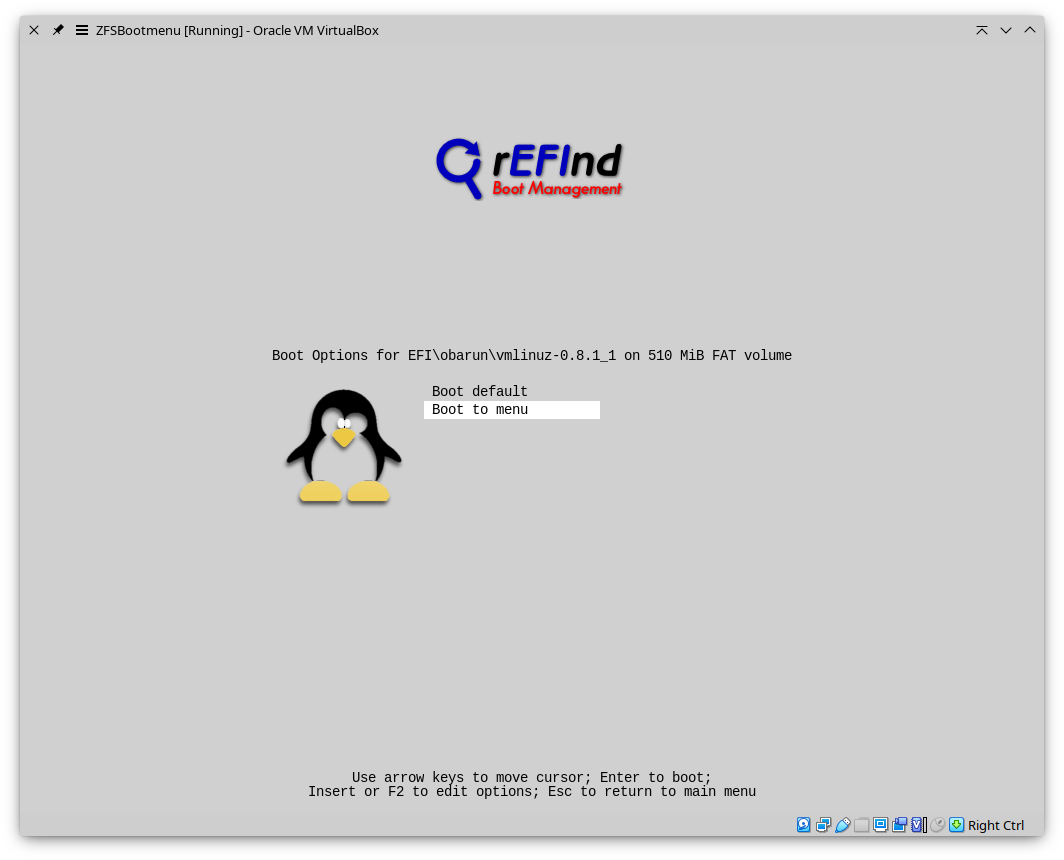Click the display settings status icon

(880, 825)
